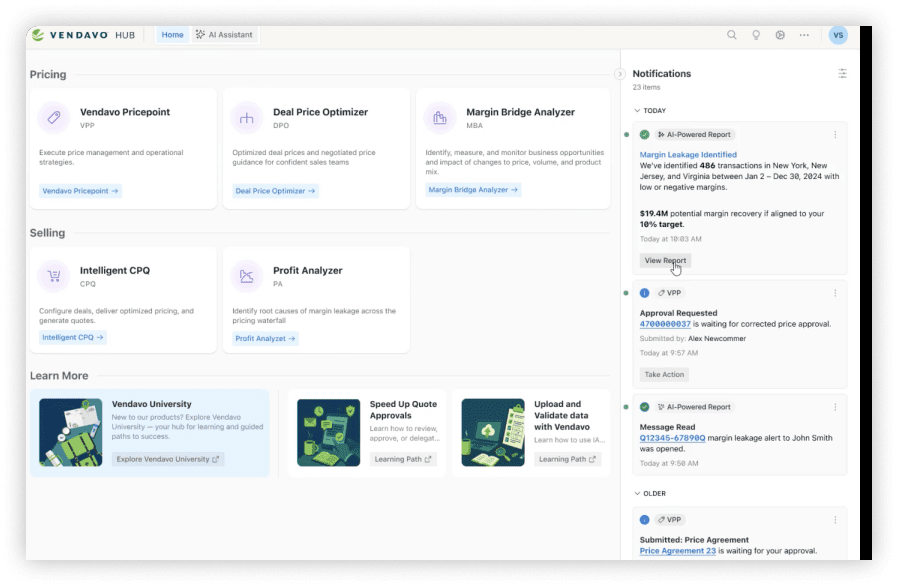Select the Intelligent CPQ card icon
Image resolution: width=899 pixels, height=586 pixels.
(x=55, y=275)
